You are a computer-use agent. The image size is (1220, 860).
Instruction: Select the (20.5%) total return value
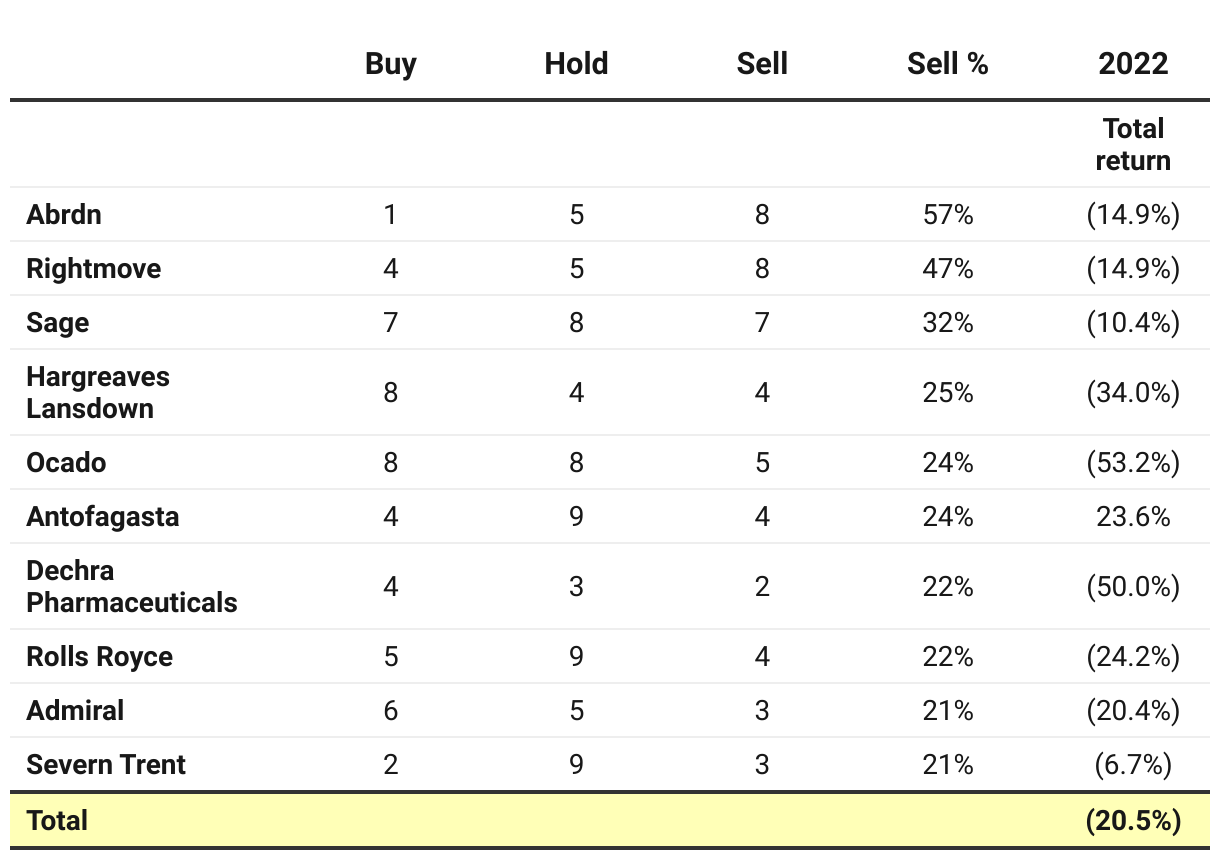[x=1133, y=821]
